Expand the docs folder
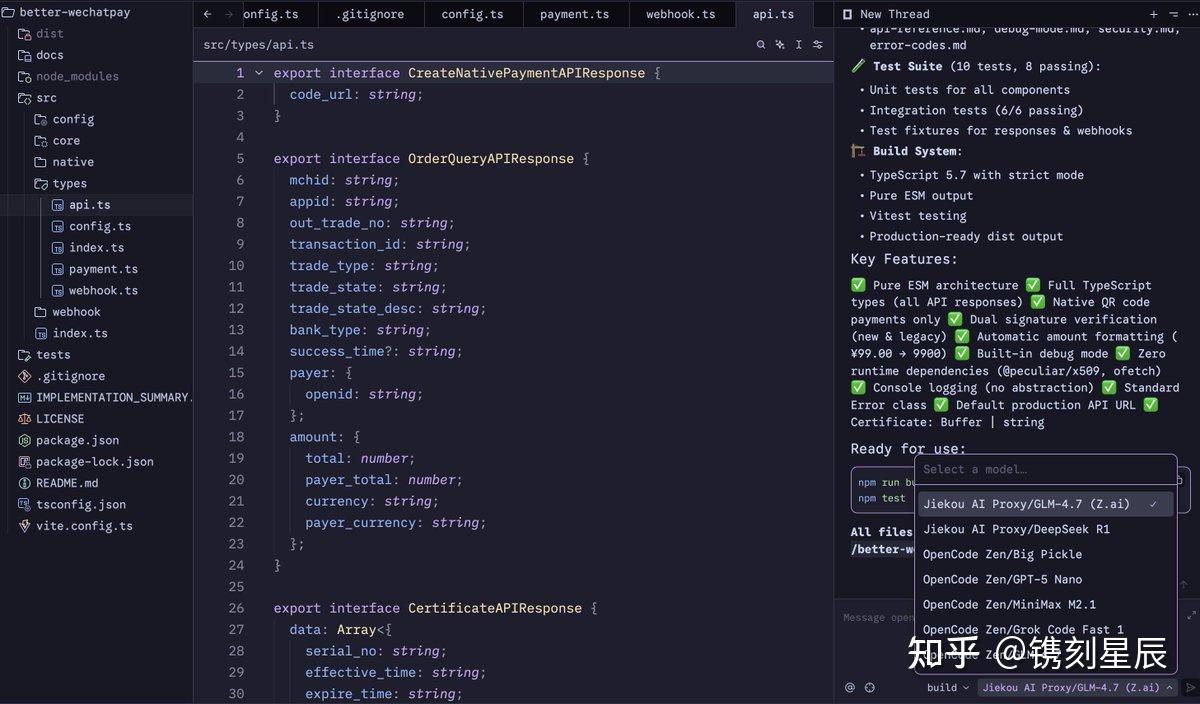Image resolution: width=1200 pixels, height=704 pixels. (x=41, y=55)
